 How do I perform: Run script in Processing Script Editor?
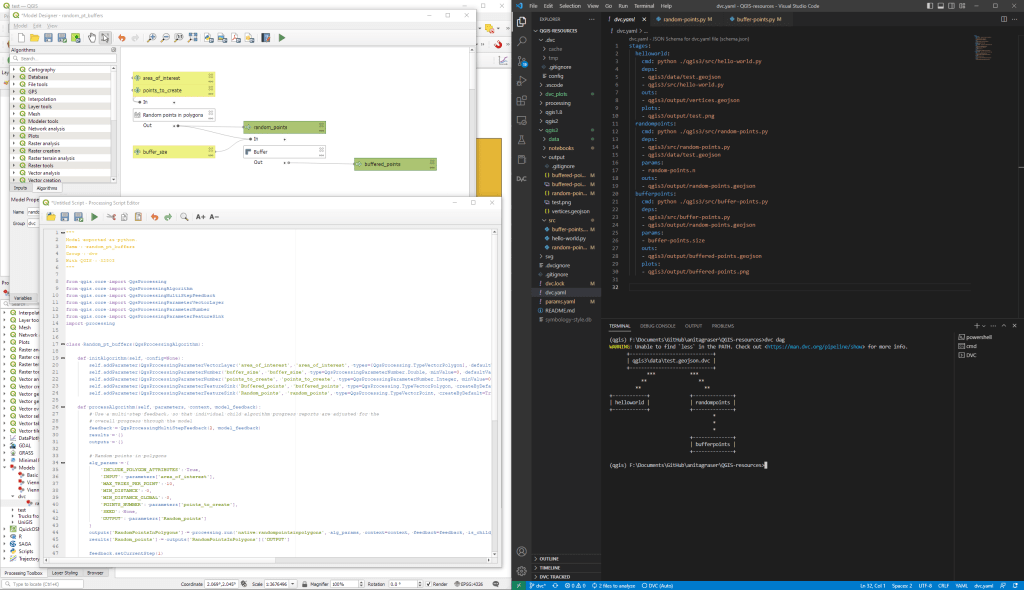pyautogui.click(x=94, y=216)
